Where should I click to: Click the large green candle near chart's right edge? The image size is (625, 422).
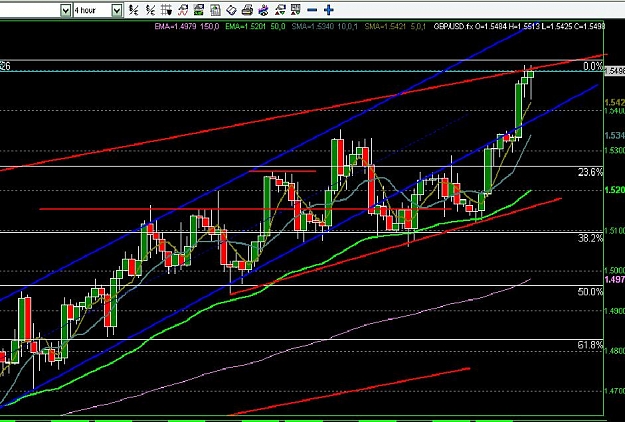[518, 110]
